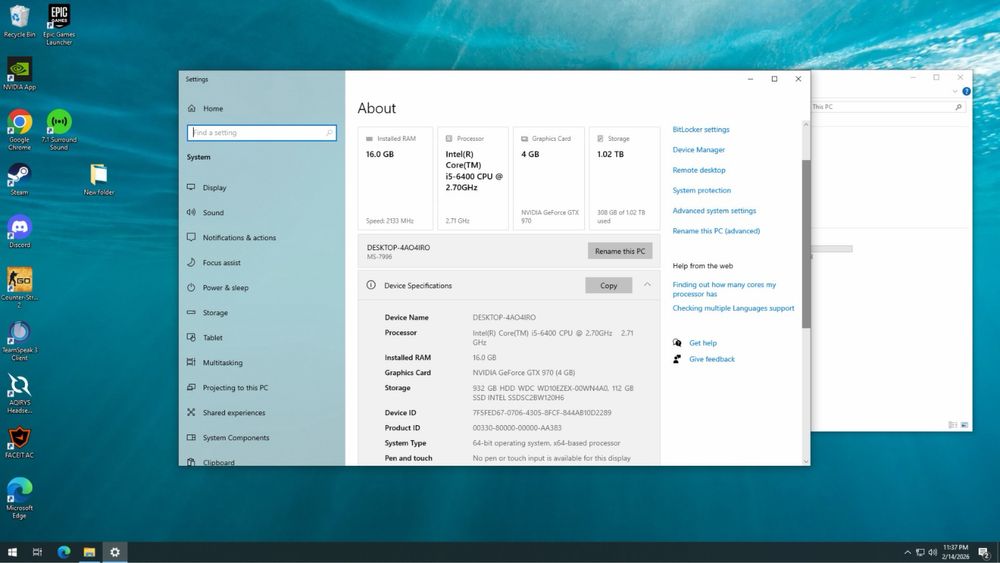Open System protection link

coord(702,190)
